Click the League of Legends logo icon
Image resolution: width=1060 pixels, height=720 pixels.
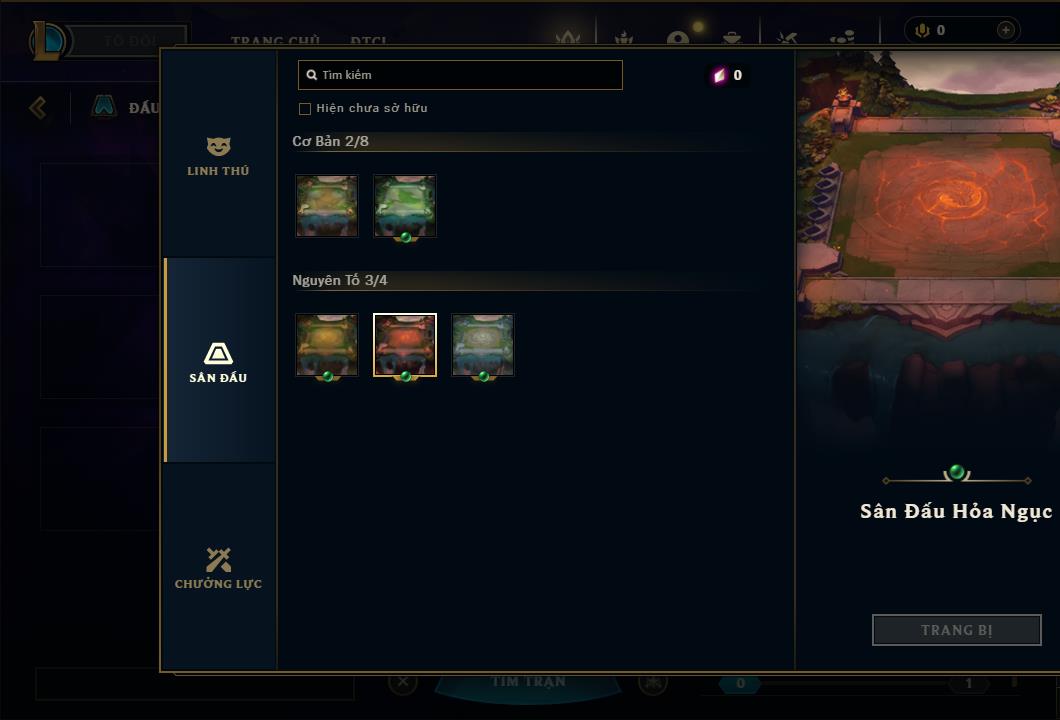47,41
